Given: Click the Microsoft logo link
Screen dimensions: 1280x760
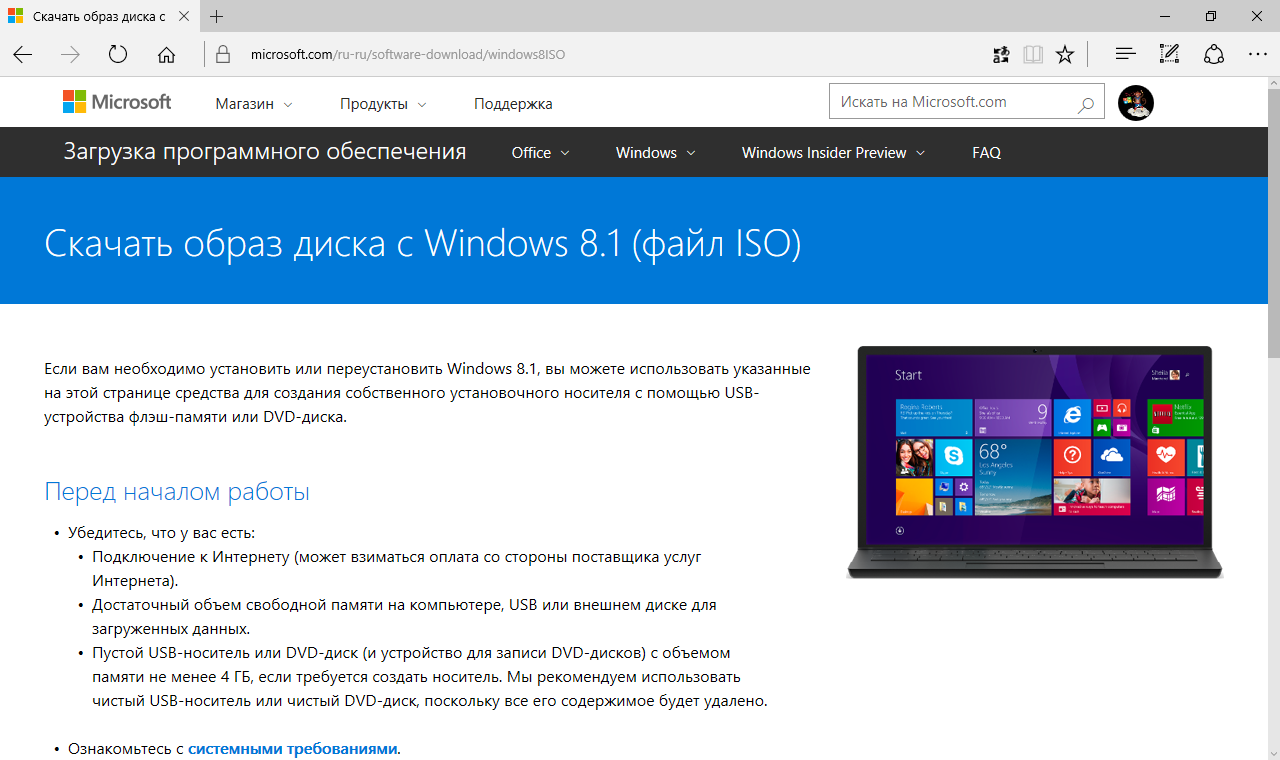Looking at the screenshot, I should [x=117, y=102].
